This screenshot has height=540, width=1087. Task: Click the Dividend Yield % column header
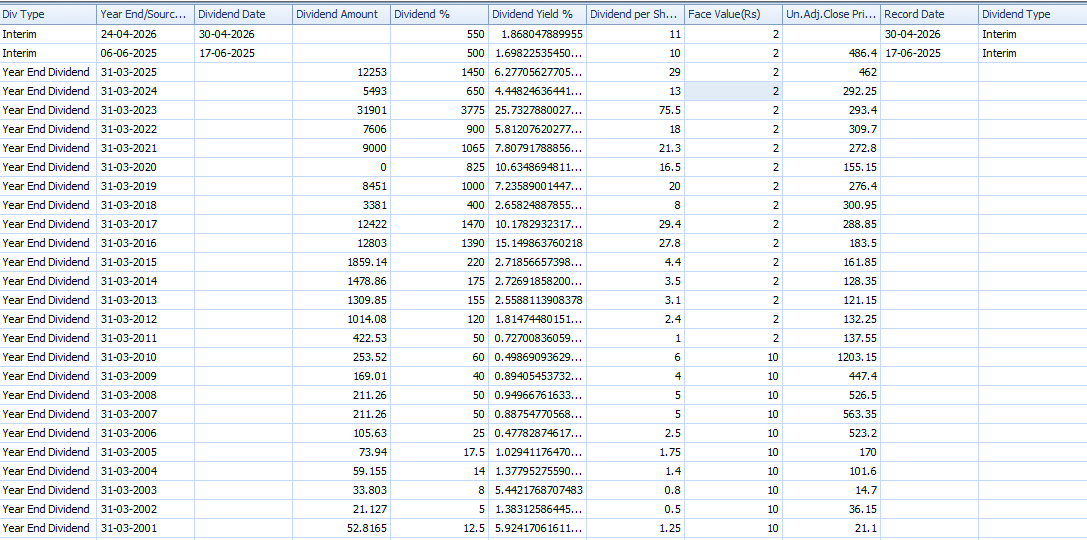click(537, 14)
